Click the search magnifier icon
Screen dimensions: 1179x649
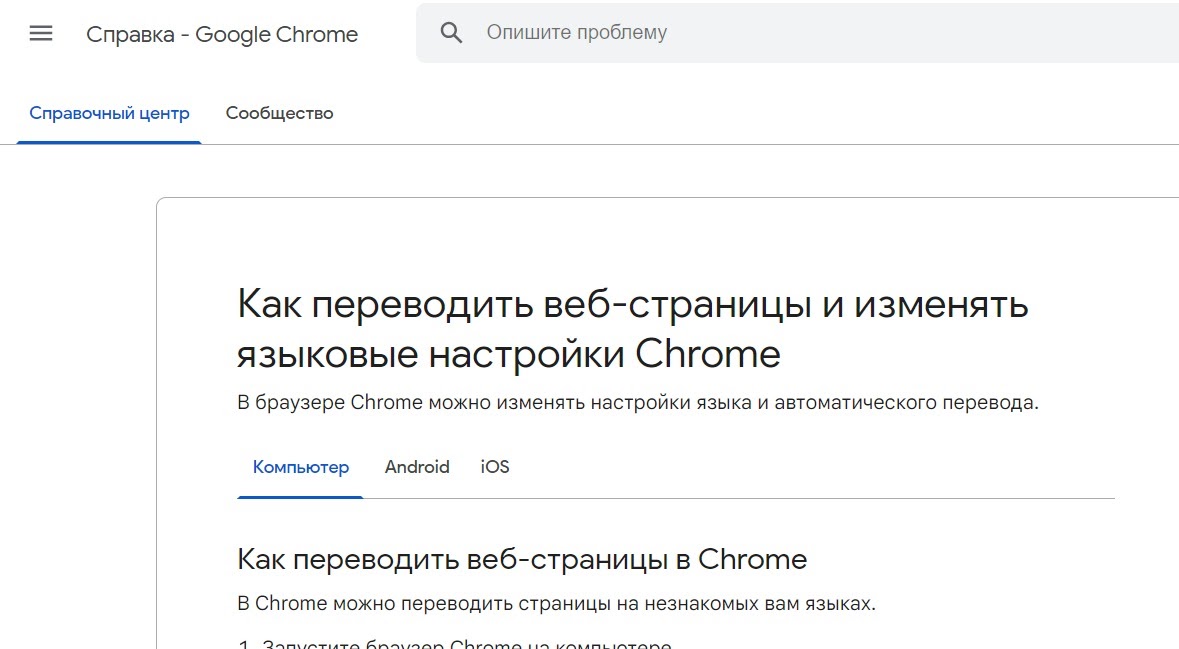point(451,32)
